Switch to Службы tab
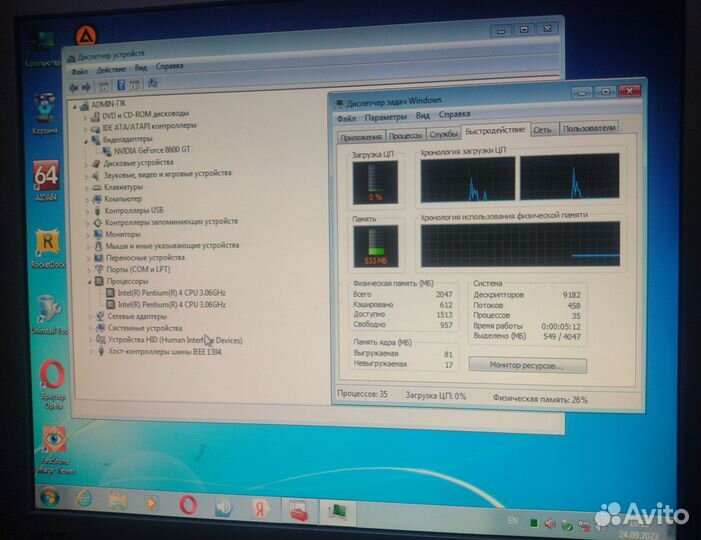701x540 pixels. click(443, 134)
